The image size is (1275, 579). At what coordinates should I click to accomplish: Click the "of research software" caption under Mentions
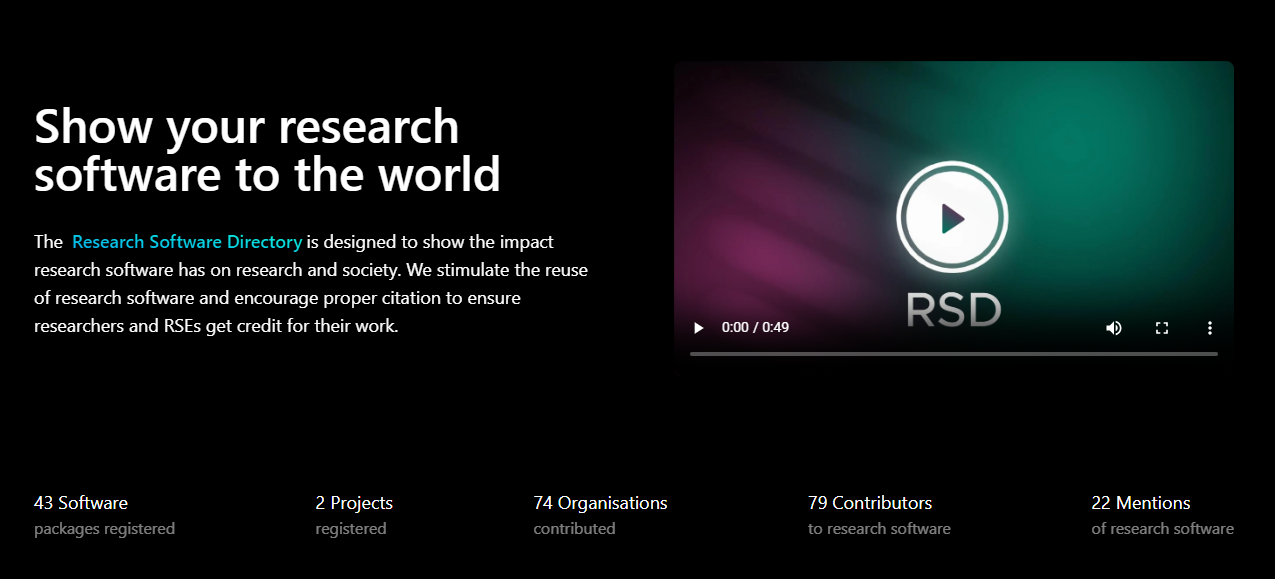[1162, 529]
